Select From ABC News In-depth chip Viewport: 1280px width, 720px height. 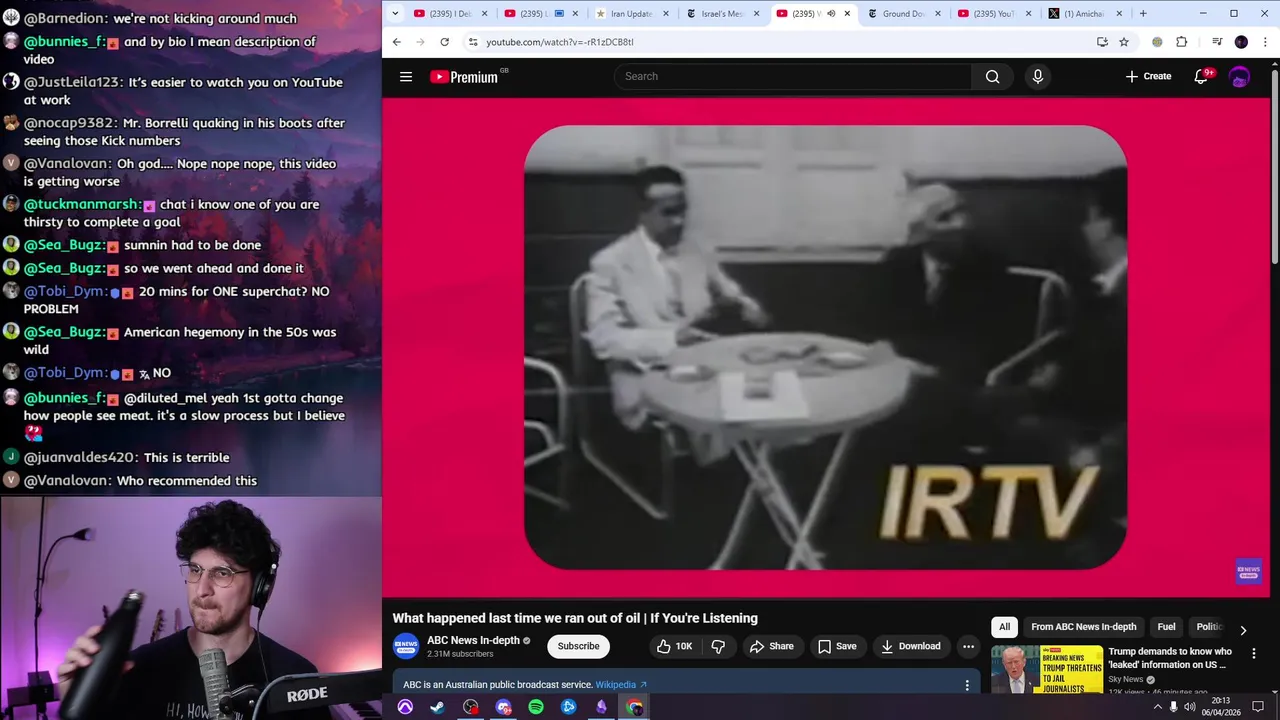pos(1084,627)
